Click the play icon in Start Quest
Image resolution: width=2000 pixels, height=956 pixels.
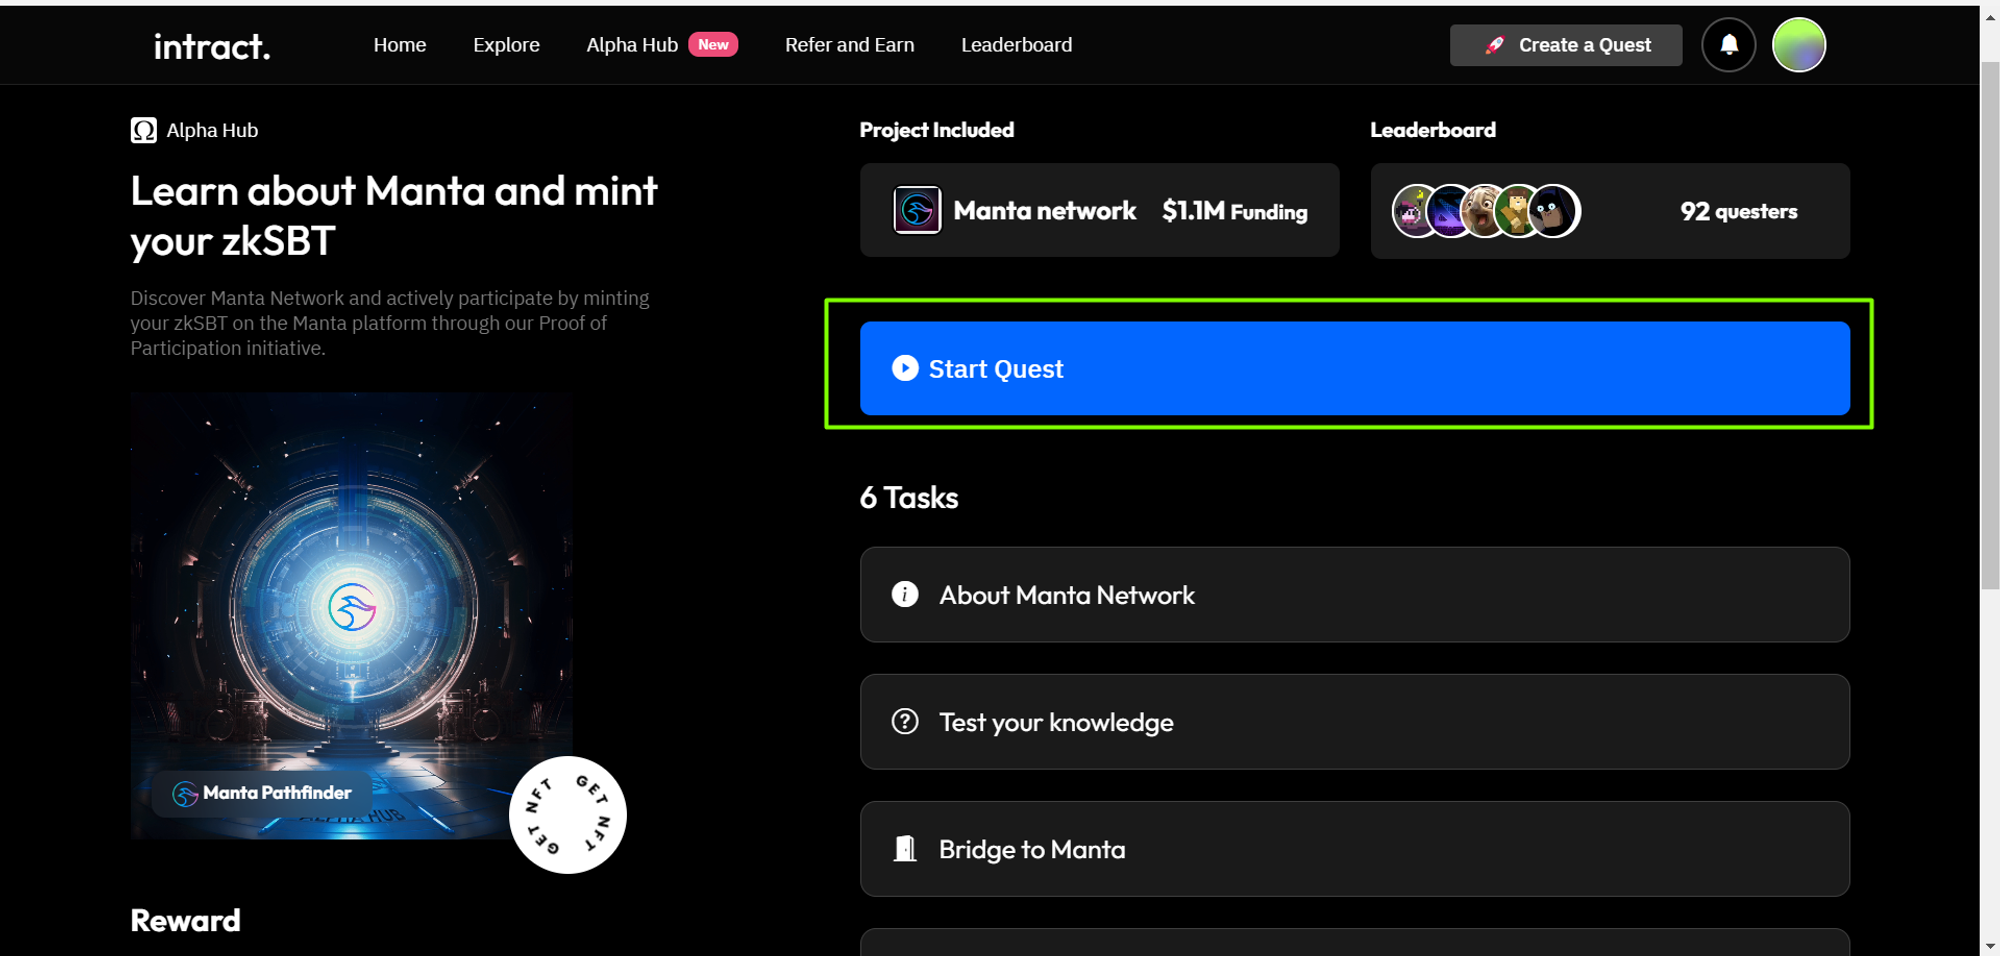[x=905, y=368]
